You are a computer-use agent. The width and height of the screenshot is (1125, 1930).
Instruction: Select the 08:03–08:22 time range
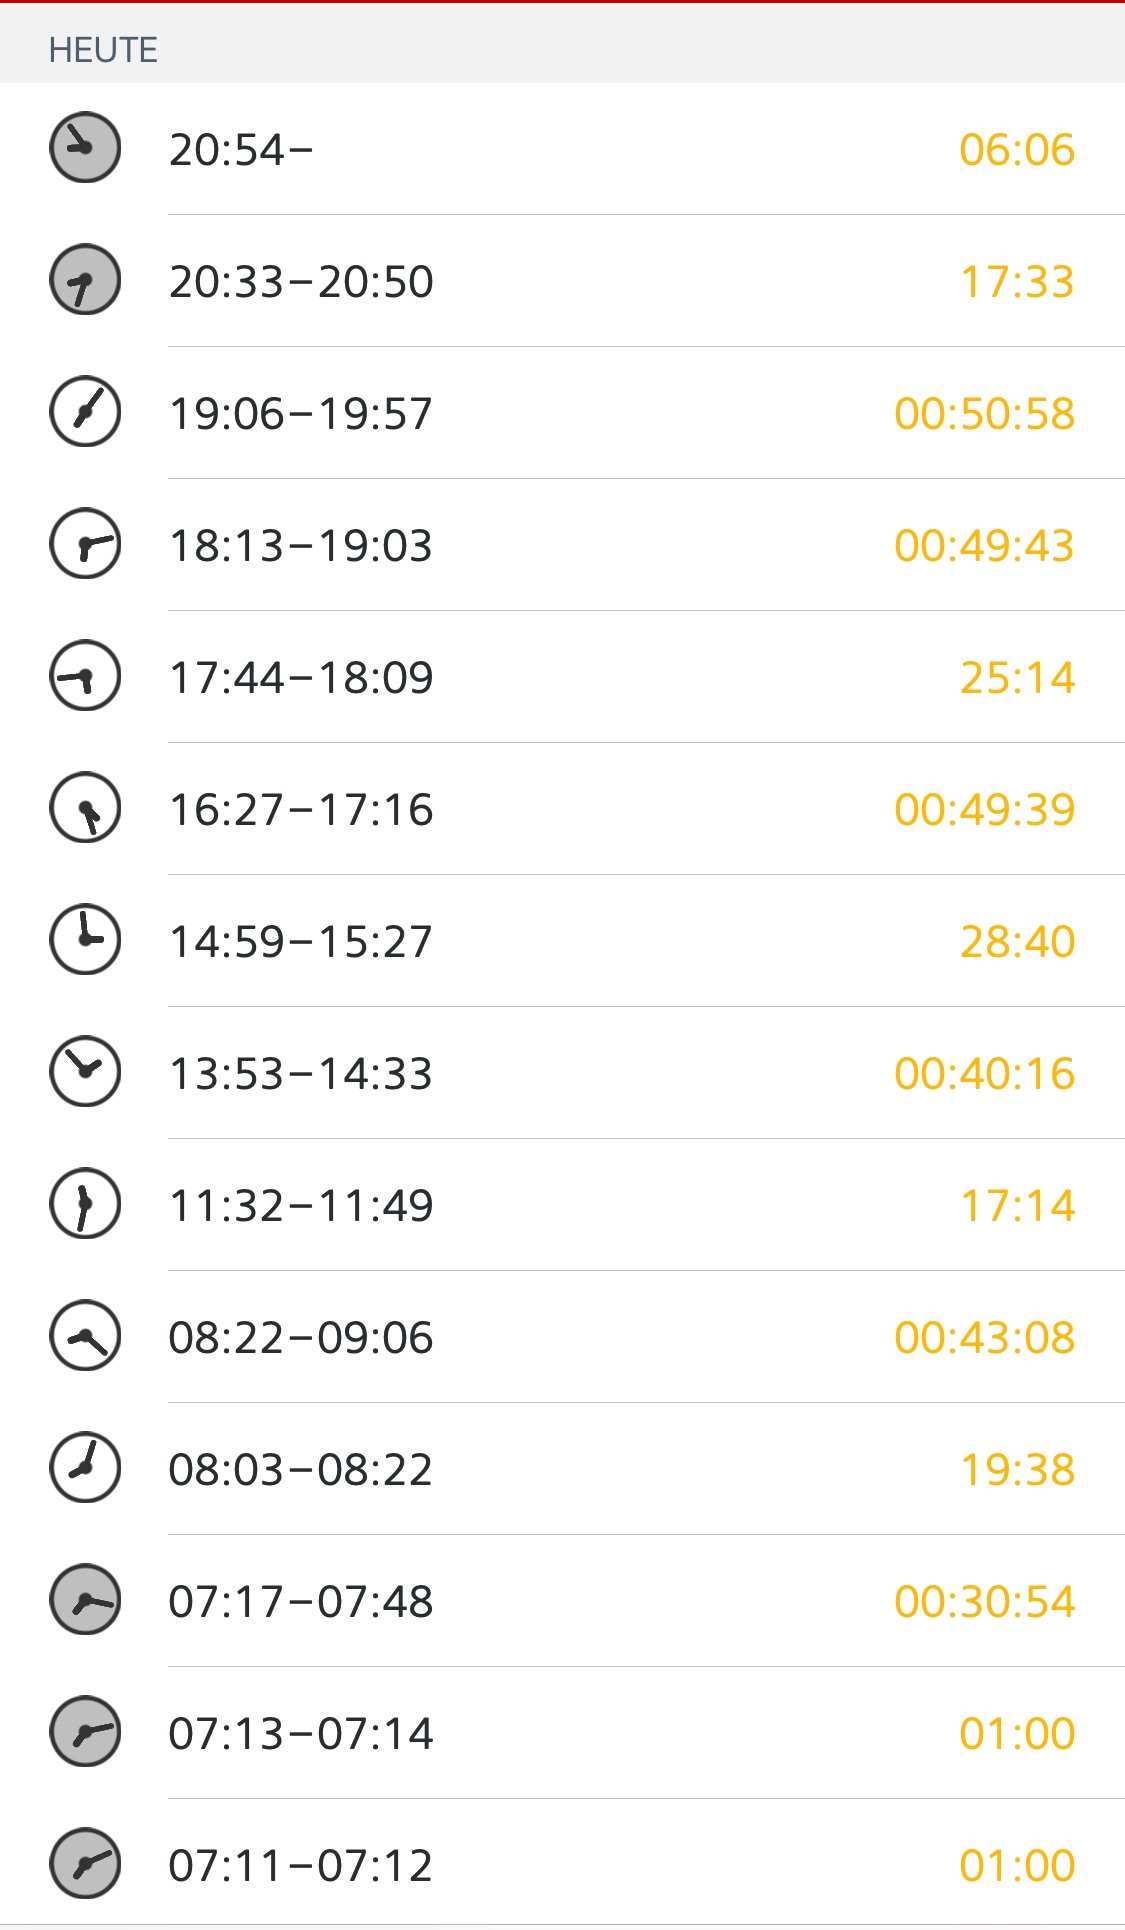tap(300, 1470)
